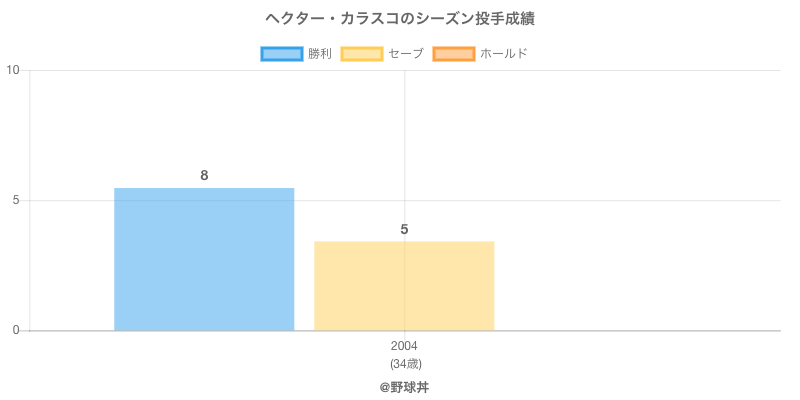Click the blue 勝利 legend color box
This screenshot has width=800, height=400.
281,53
